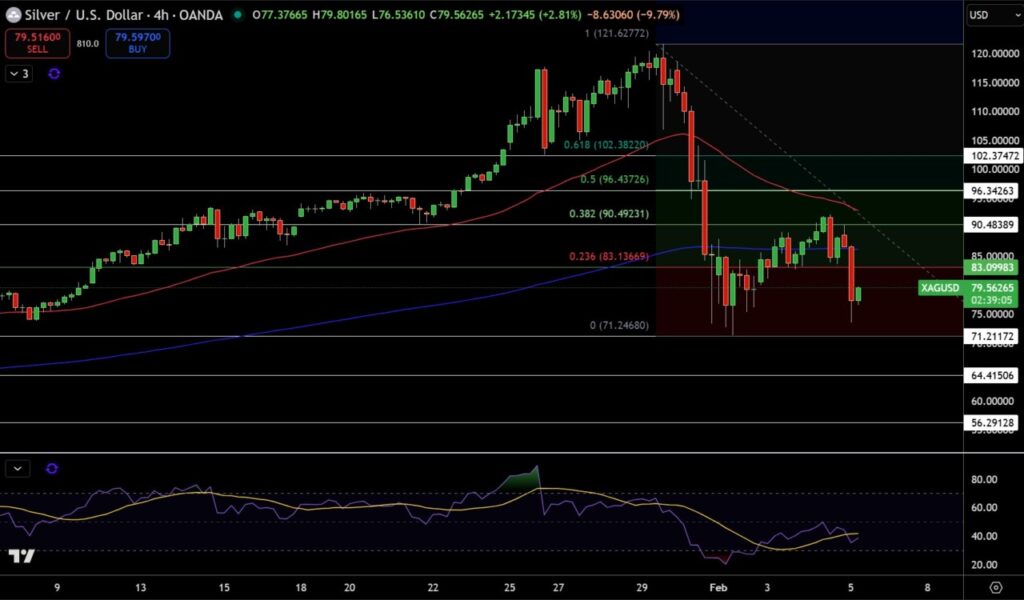Click the 64.41506 support level label
This screenshot has height=600, width=1024.
coord(991,376)
